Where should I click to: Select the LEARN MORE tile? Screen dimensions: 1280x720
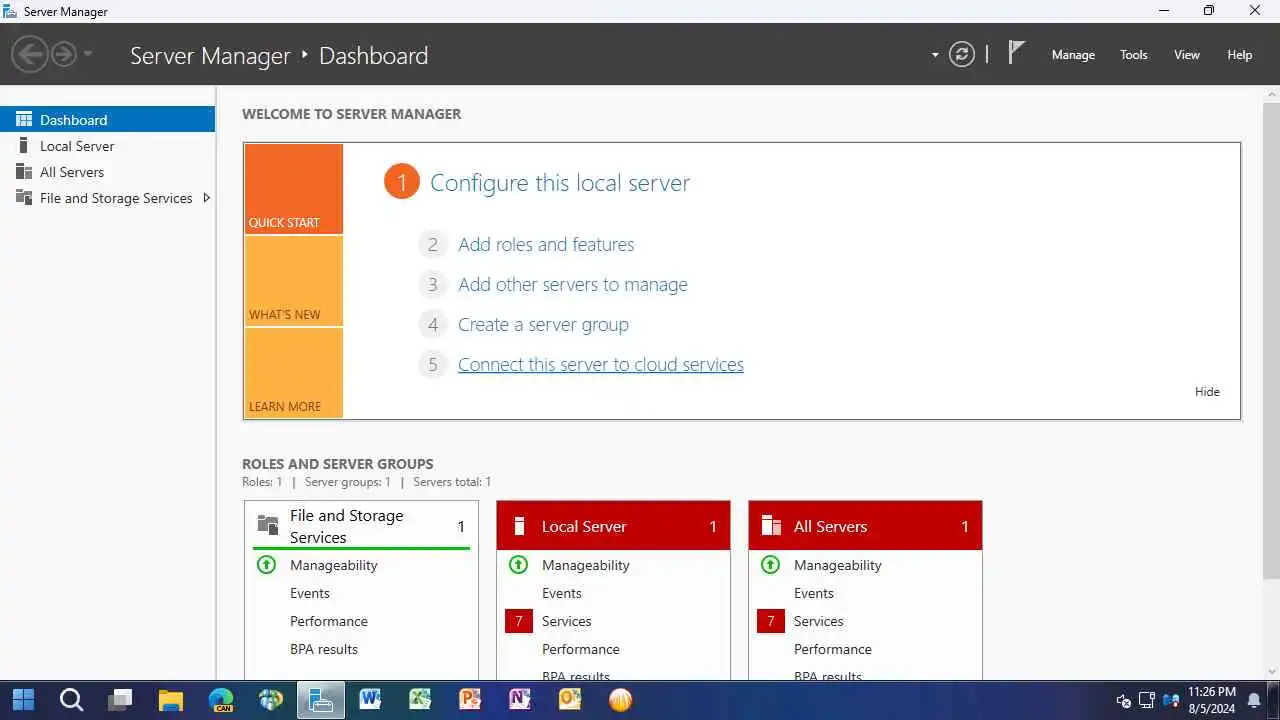294,373
